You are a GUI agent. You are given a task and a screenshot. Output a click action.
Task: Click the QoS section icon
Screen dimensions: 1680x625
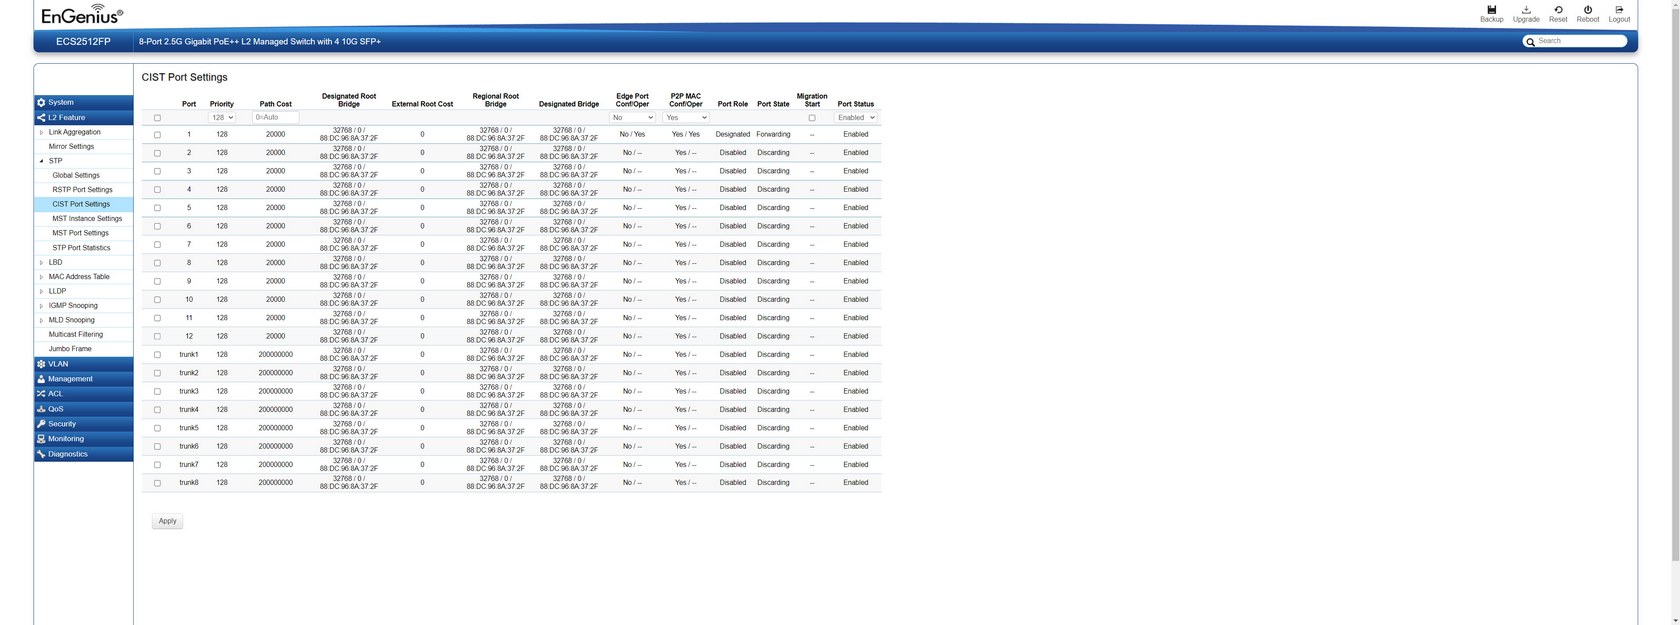click(41, 409)
